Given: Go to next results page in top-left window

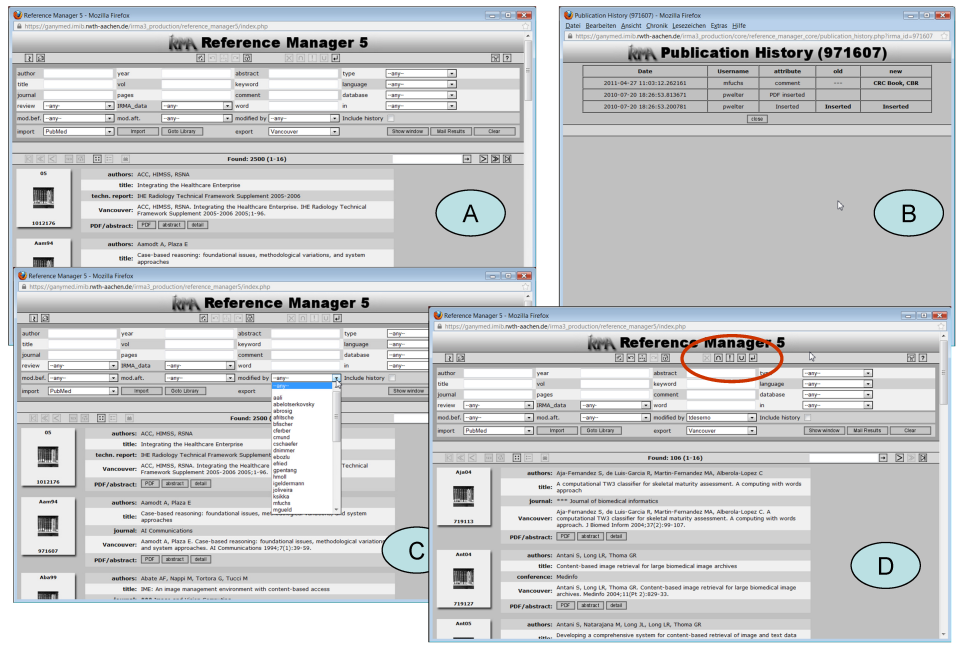Looking at the screenshot, I should point(483,159).
